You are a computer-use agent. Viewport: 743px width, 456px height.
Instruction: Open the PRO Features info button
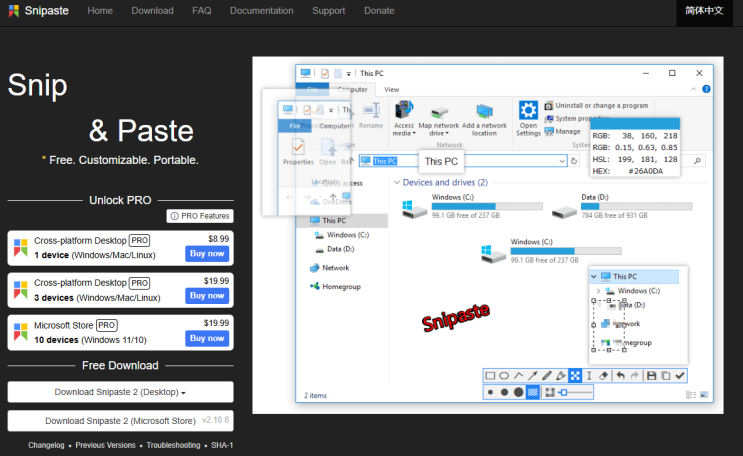point(200,216)
